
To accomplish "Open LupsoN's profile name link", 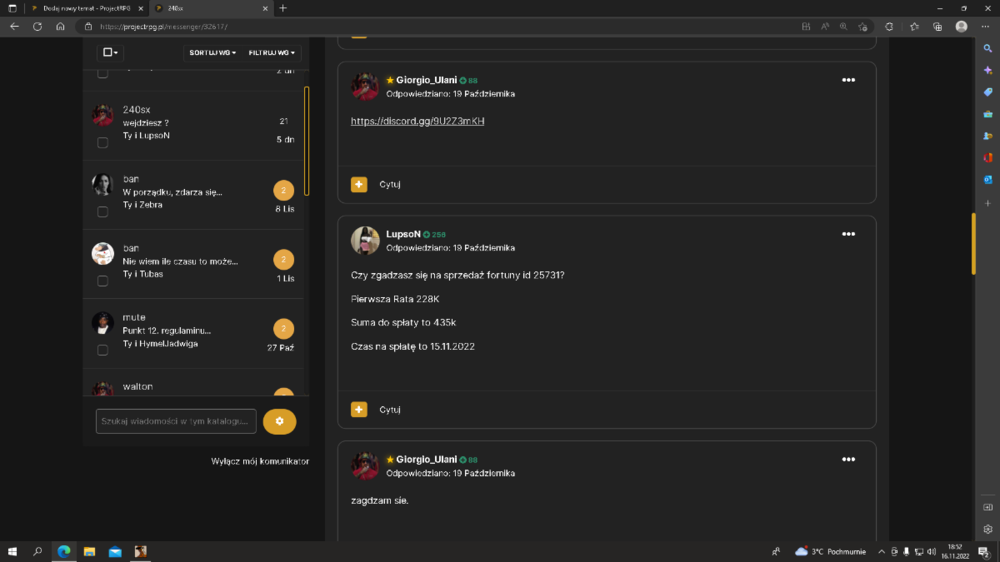I will (x=403, y=234).
